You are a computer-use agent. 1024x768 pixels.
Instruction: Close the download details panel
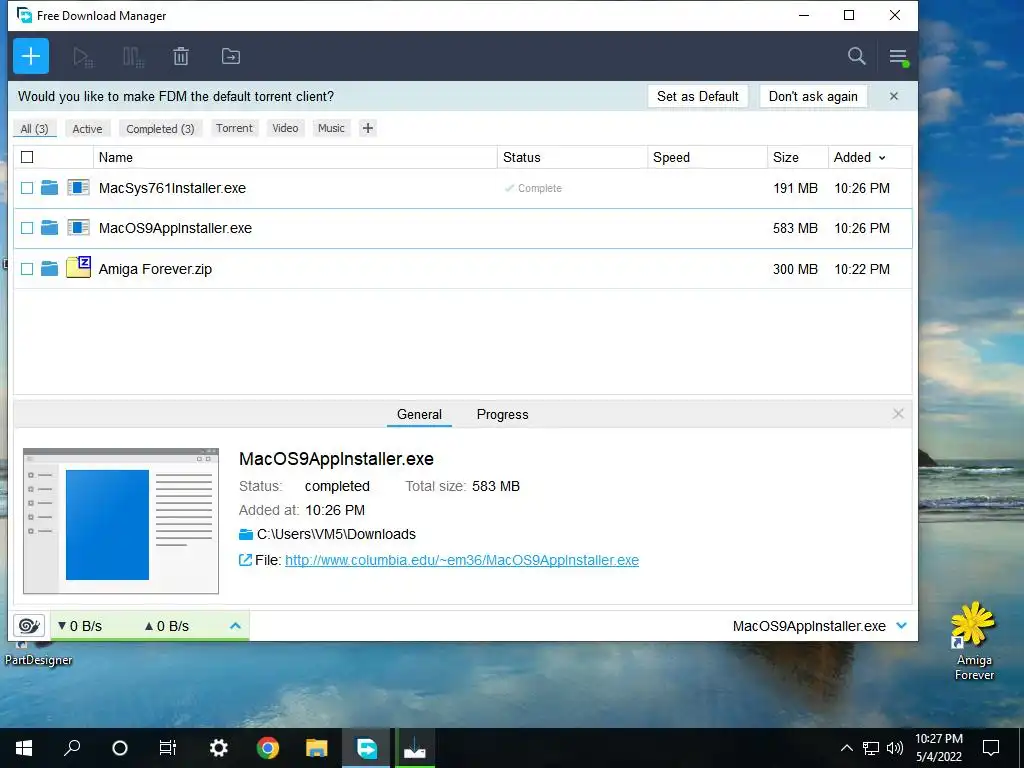coord(898,414)
